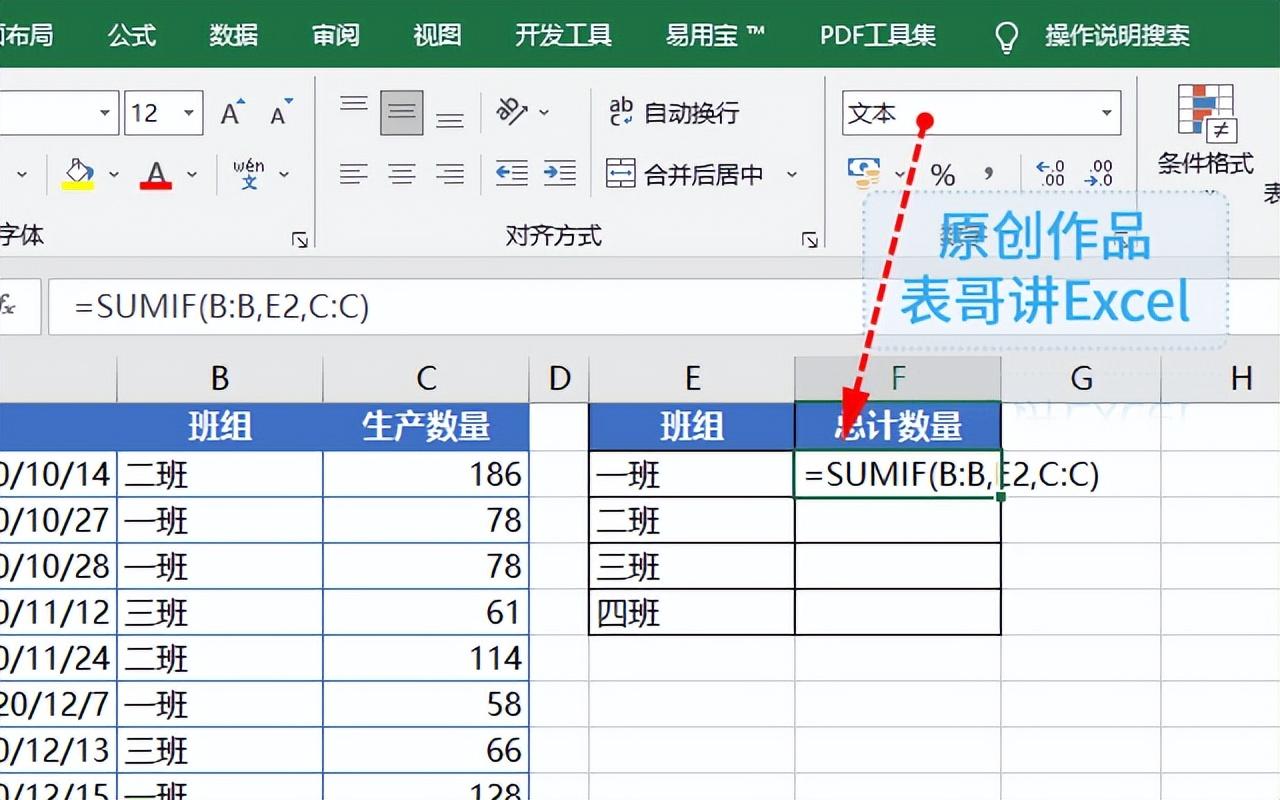Image resolution: width=1280 pixels, height=800 pixels.
Task: Click the lightbulb icon beside 操作说明搜索
Action: click(x=1006, y=37)
